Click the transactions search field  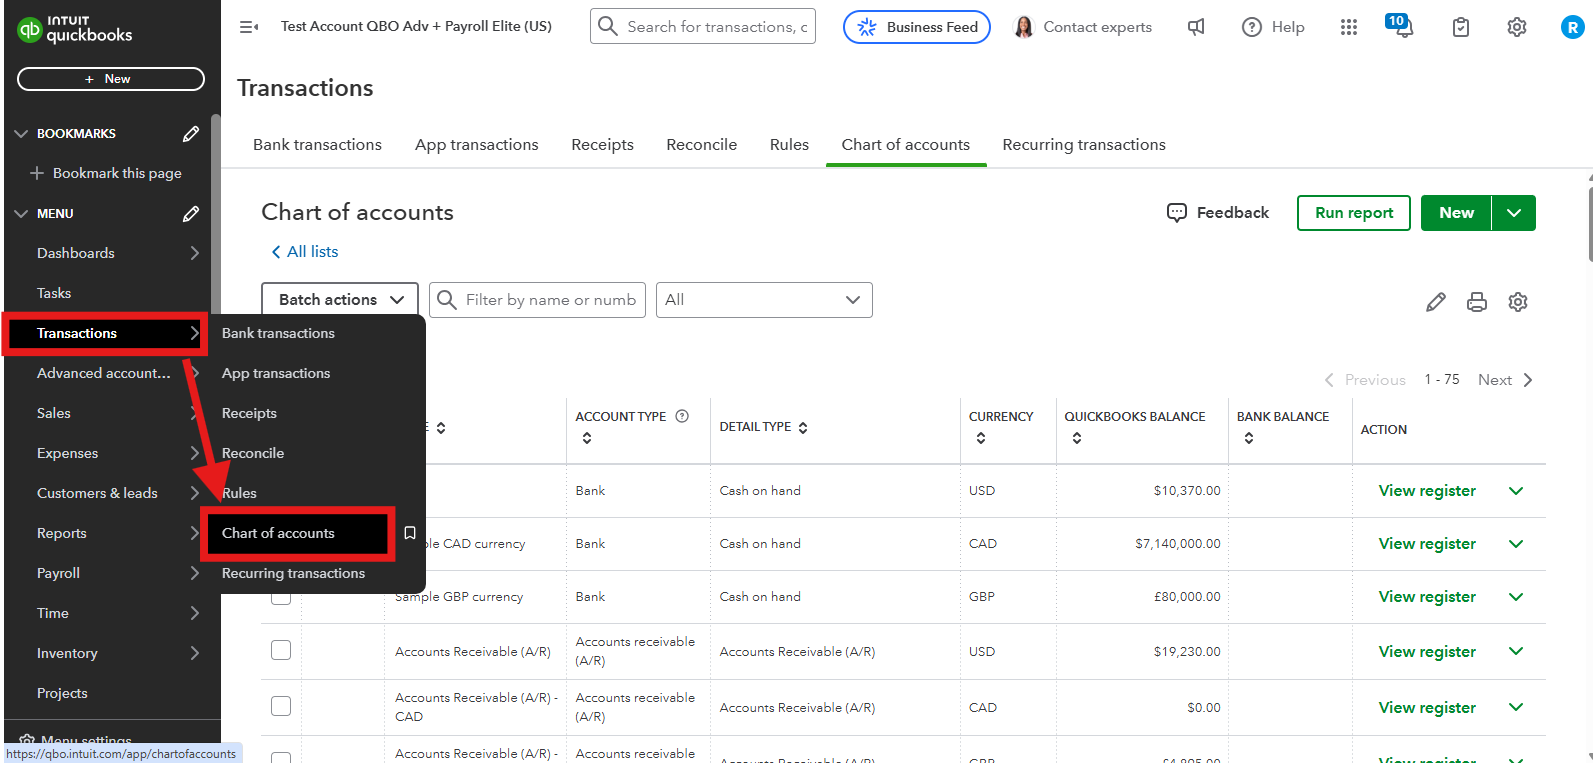[x=703, y=26]
